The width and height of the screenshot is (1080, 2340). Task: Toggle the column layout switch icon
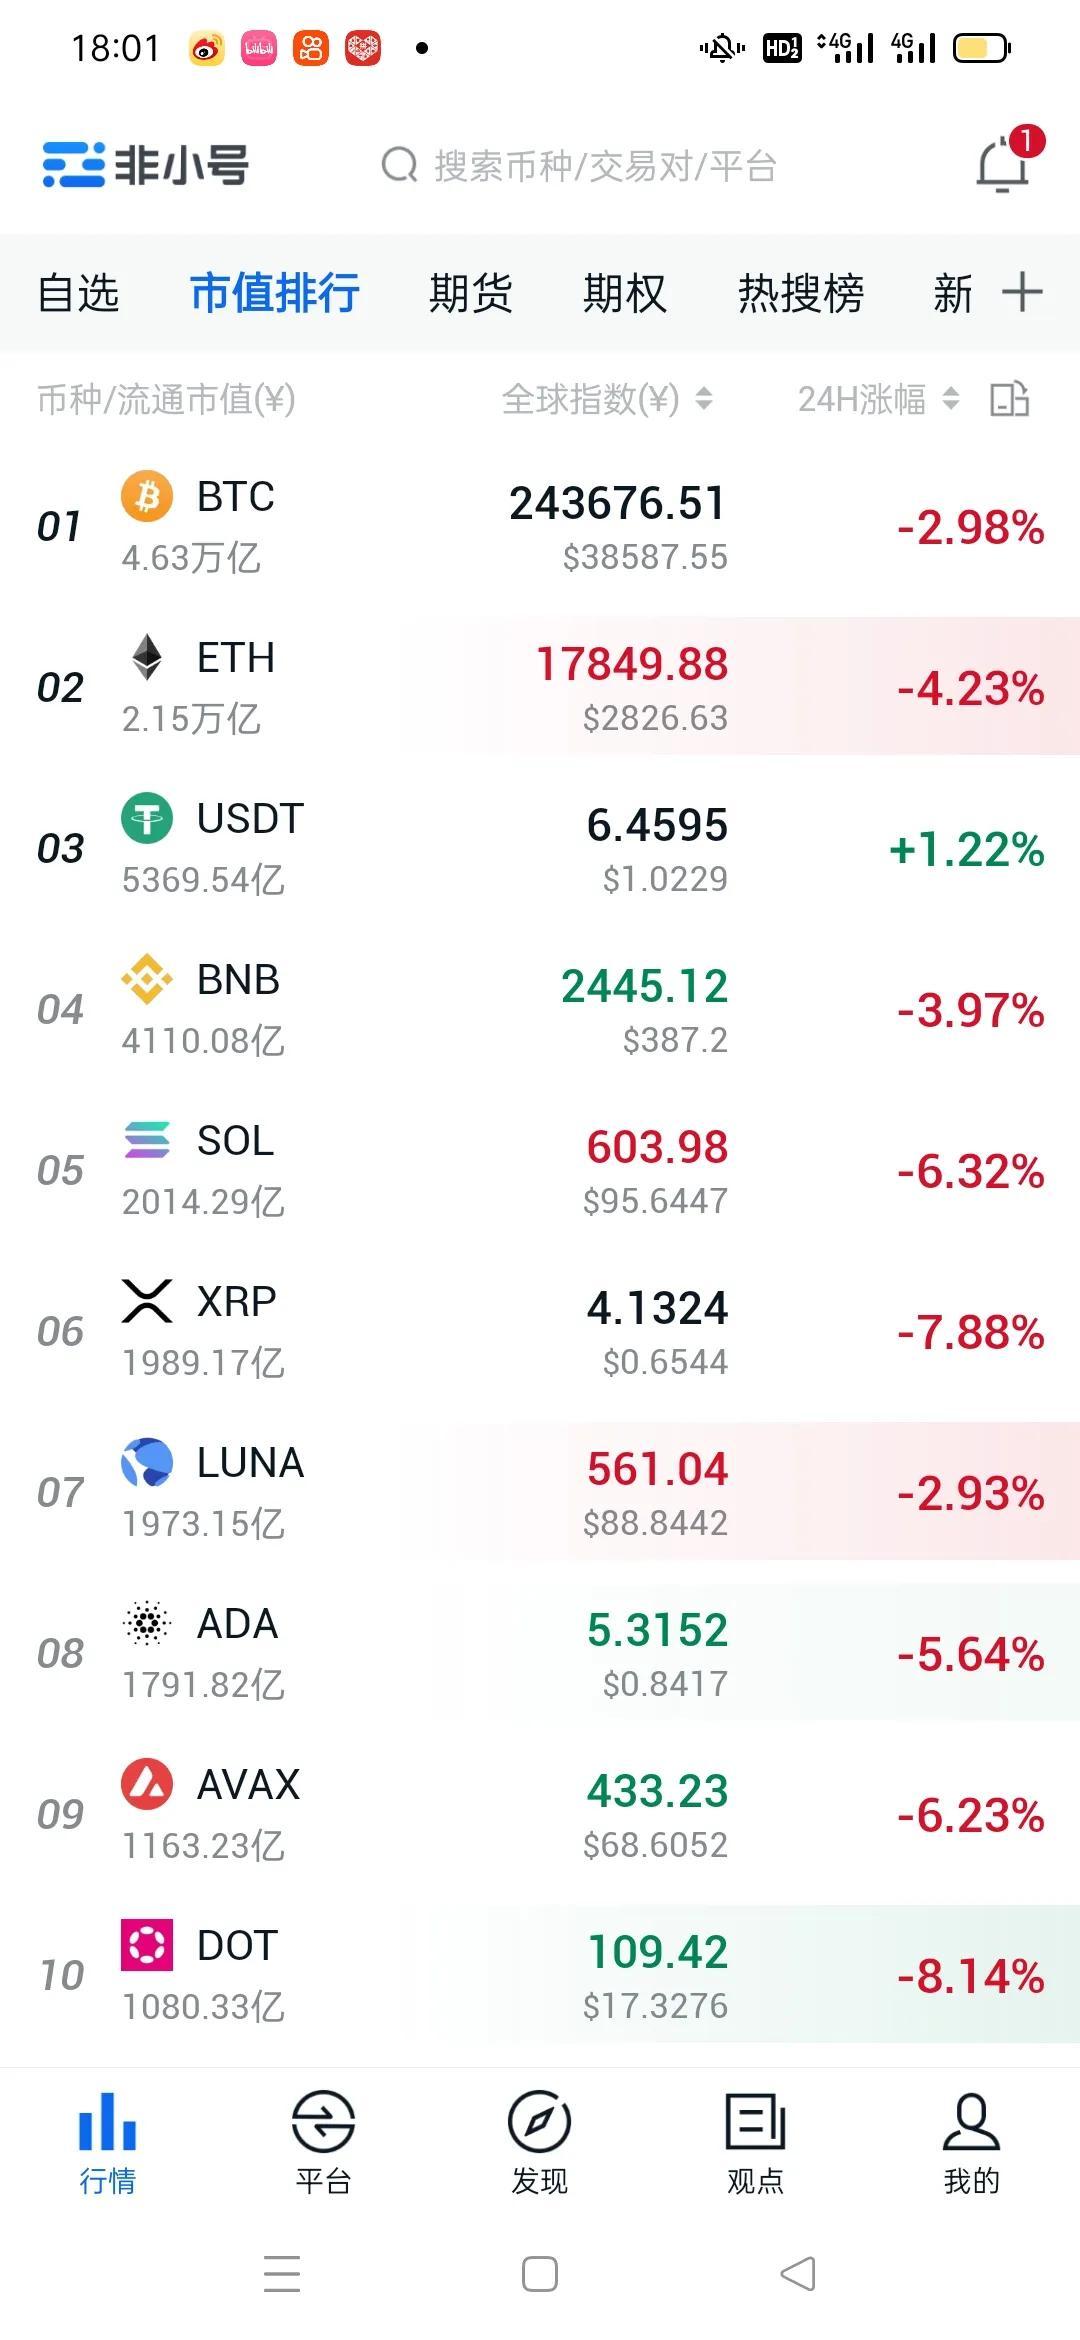coord(1009,399)
